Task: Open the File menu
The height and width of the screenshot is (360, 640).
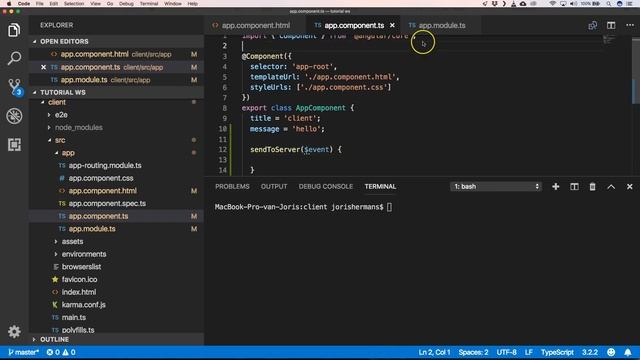Action: (40, 3)
